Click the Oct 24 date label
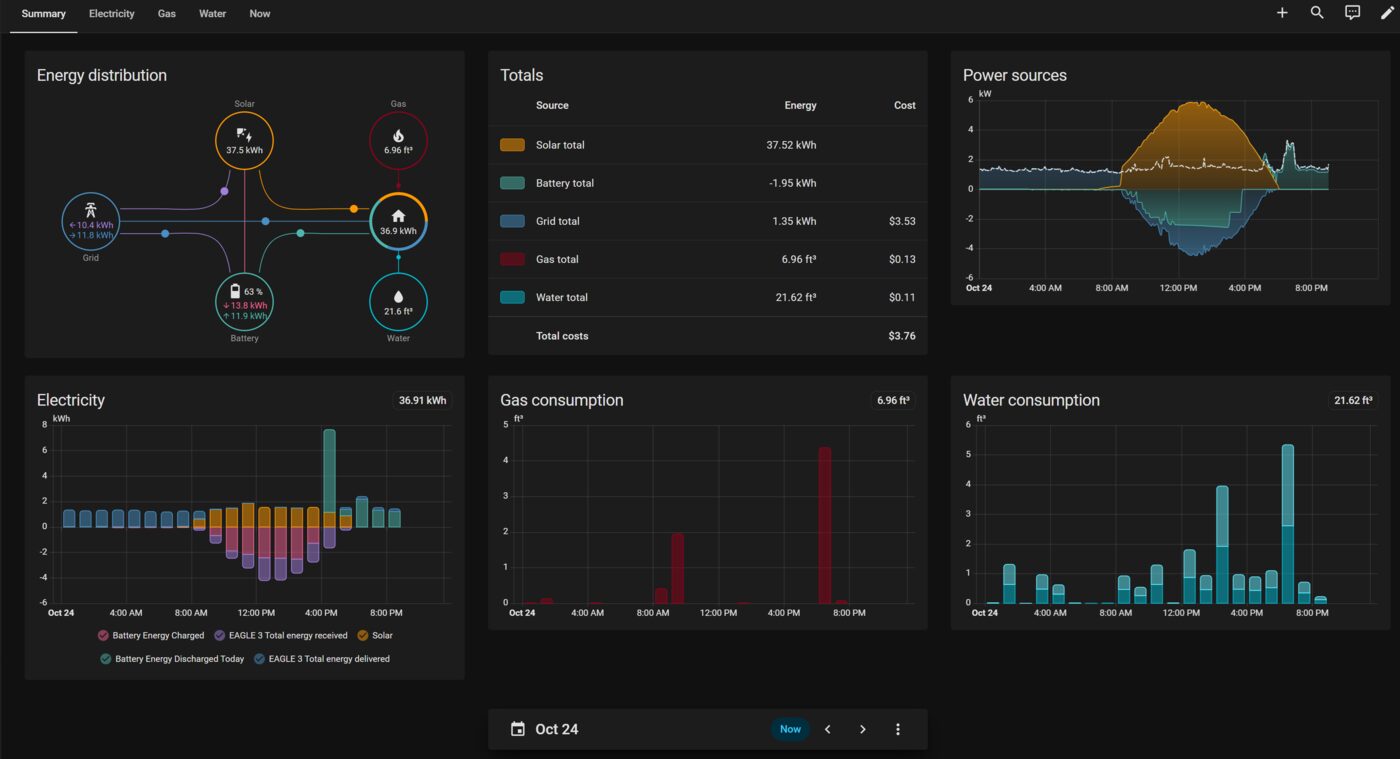Viewport: 1400px width, 759px height. (x=556, y=729)
